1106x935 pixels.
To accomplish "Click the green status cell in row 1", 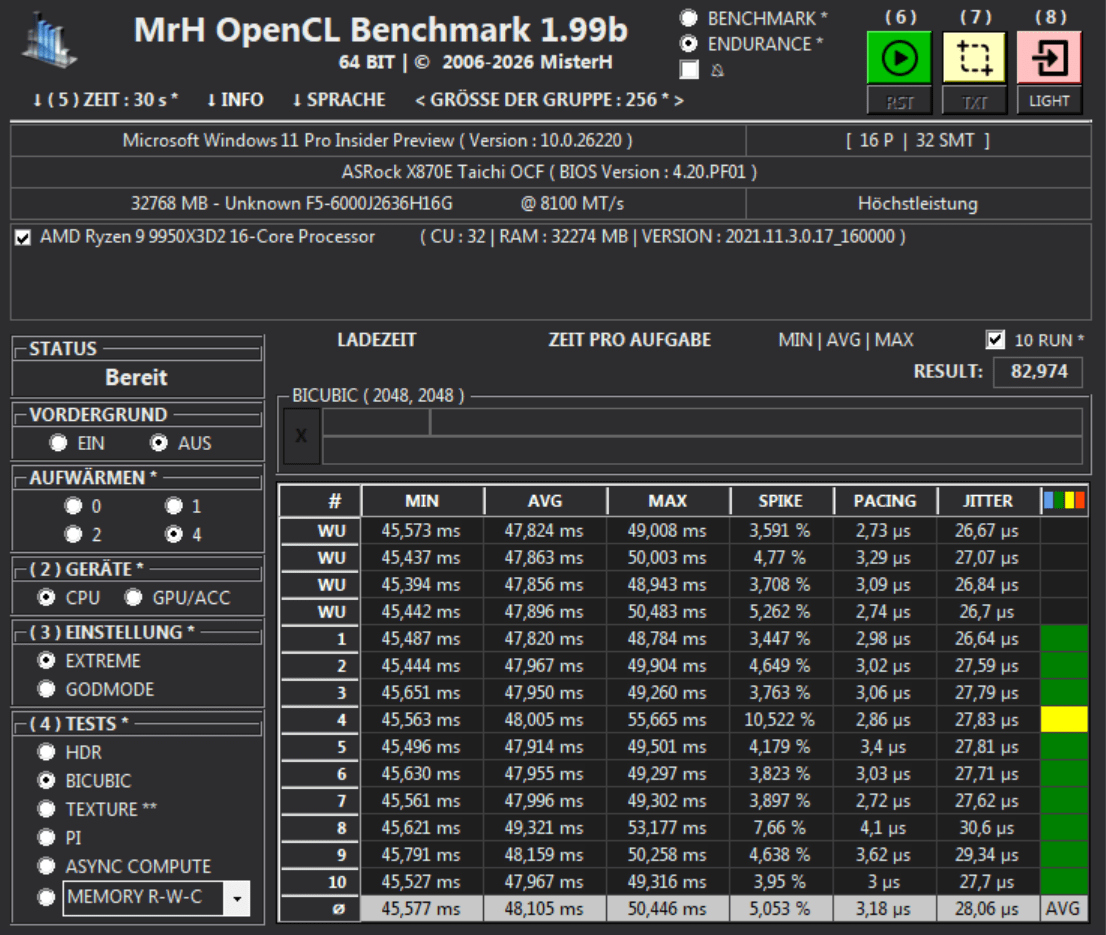I will coord(1064,639).
